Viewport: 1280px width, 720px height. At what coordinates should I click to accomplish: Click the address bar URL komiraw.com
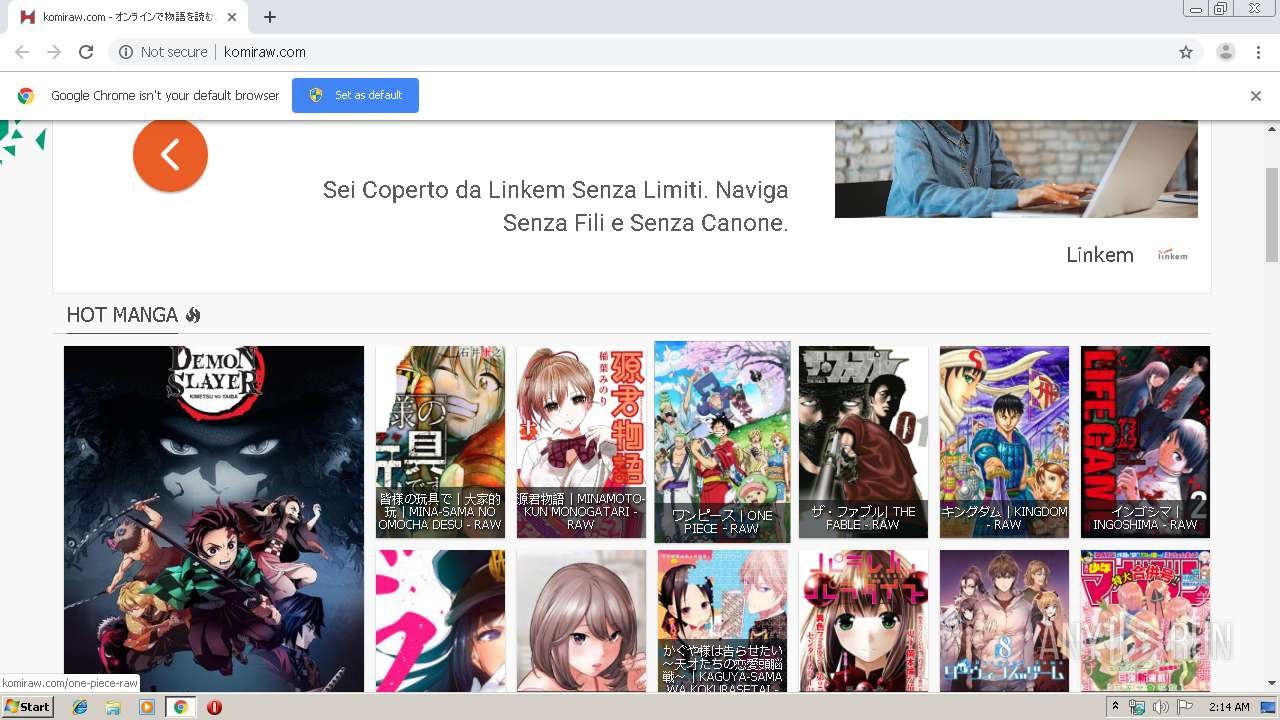265,52
